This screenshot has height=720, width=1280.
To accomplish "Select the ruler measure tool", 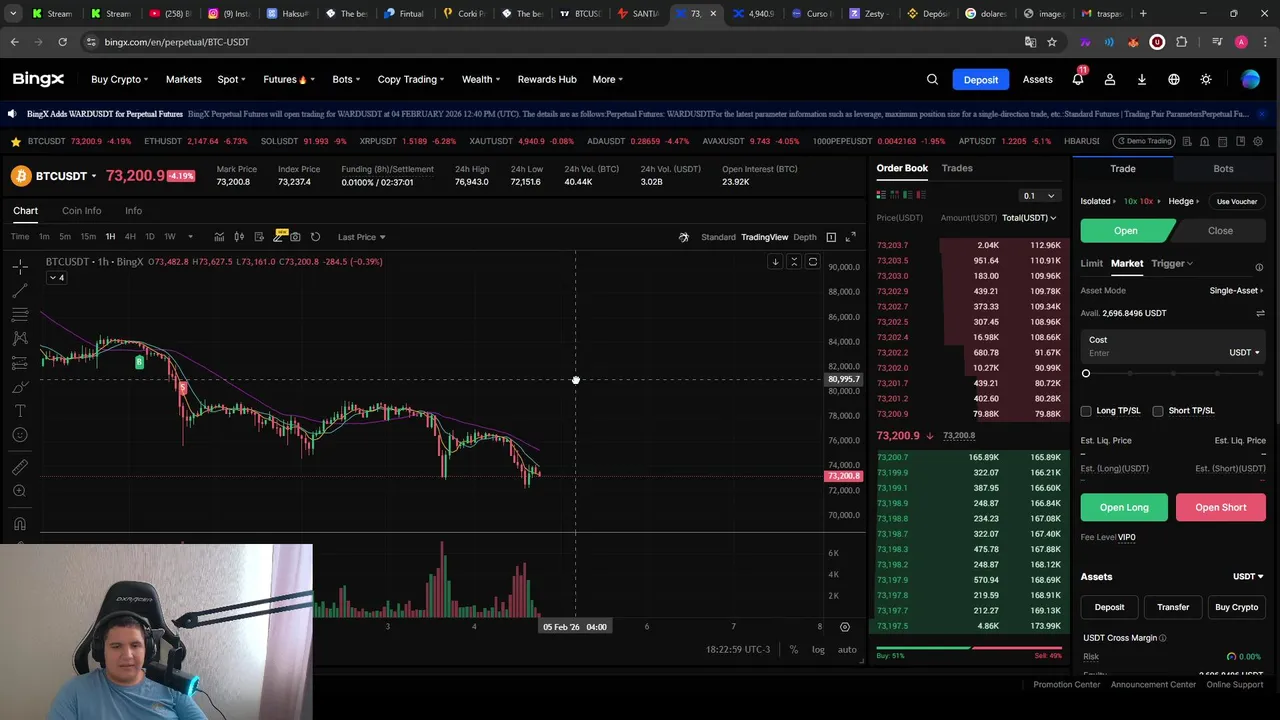I will (20, 467).
